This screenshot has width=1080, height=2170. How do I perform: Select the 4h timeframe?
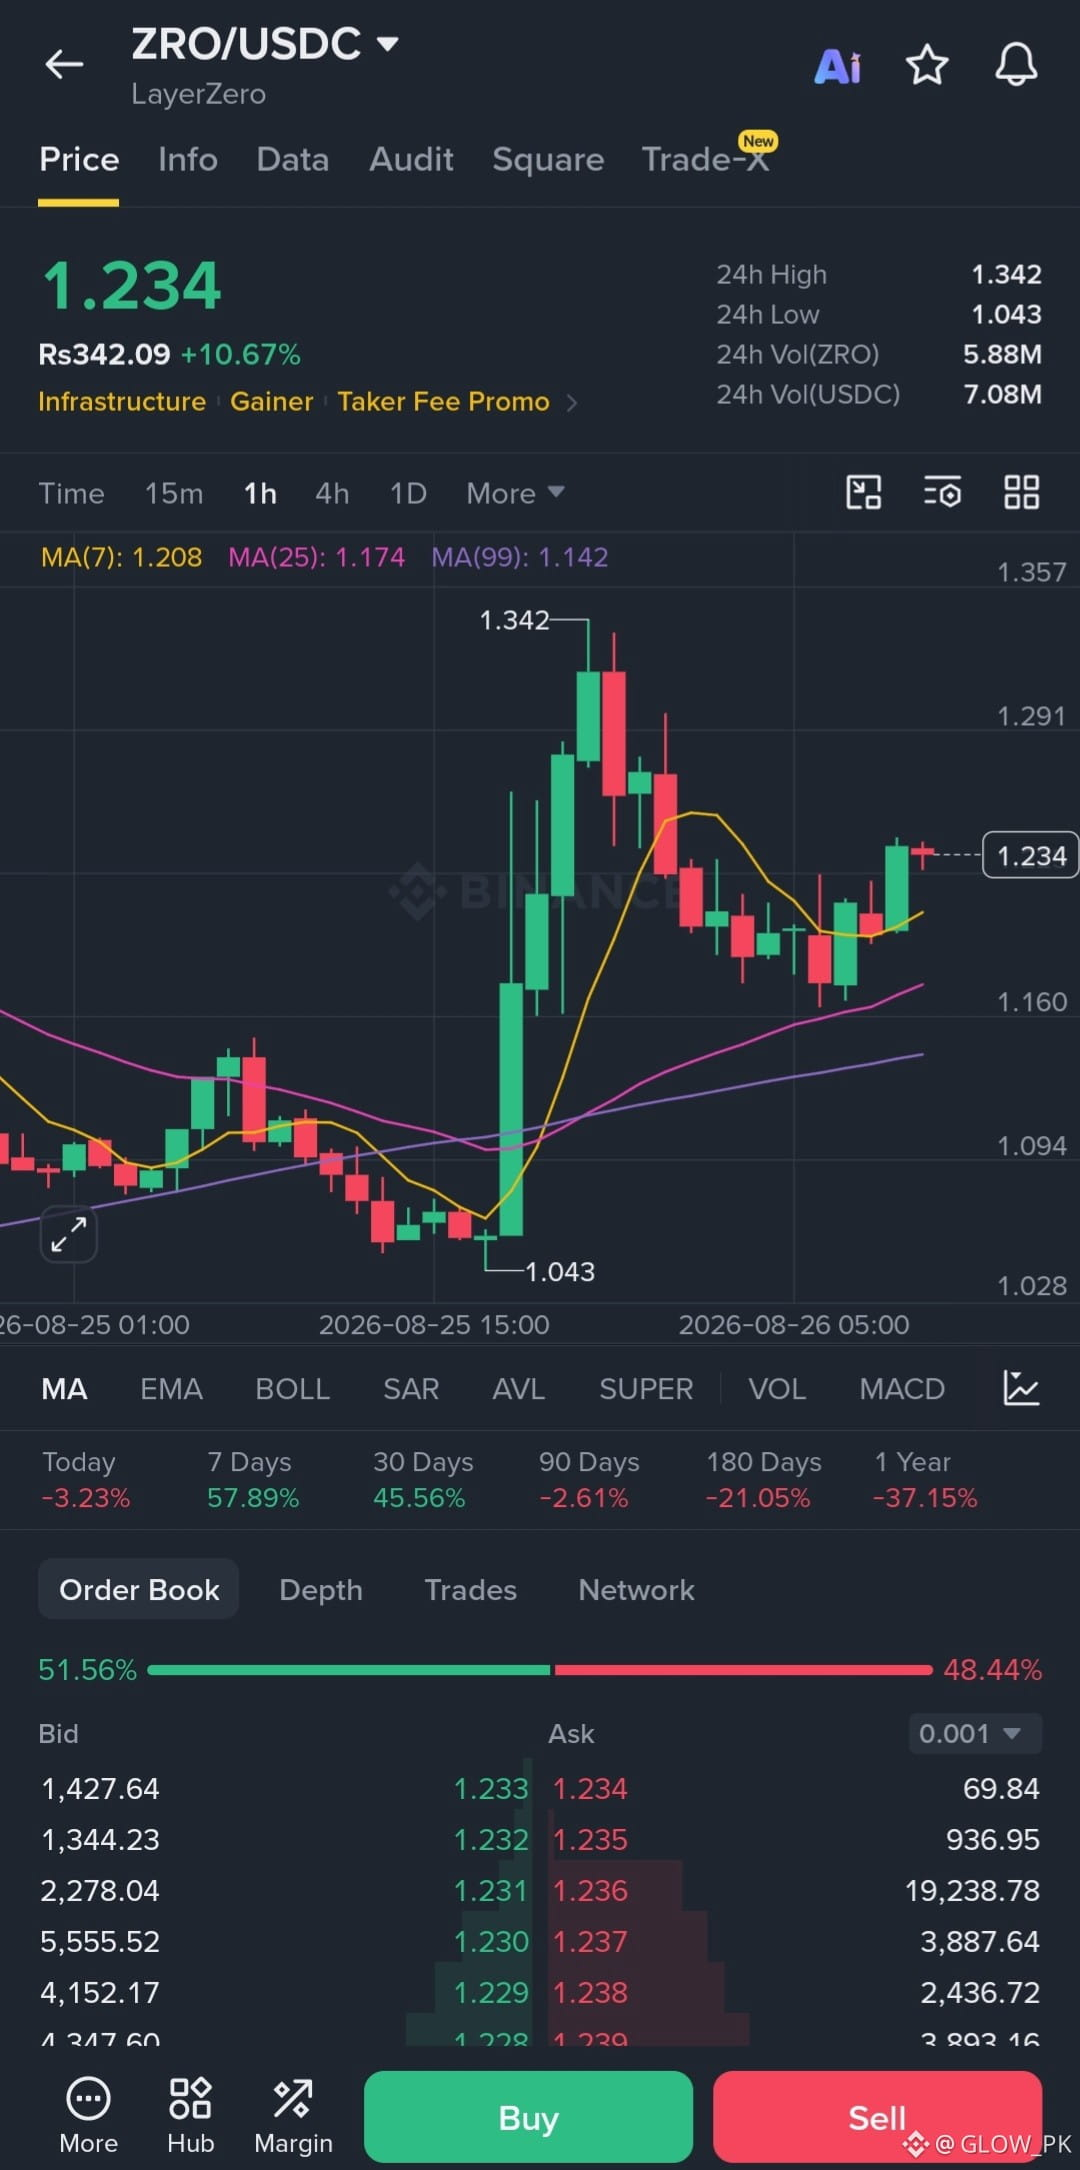(x=332, y=493)
